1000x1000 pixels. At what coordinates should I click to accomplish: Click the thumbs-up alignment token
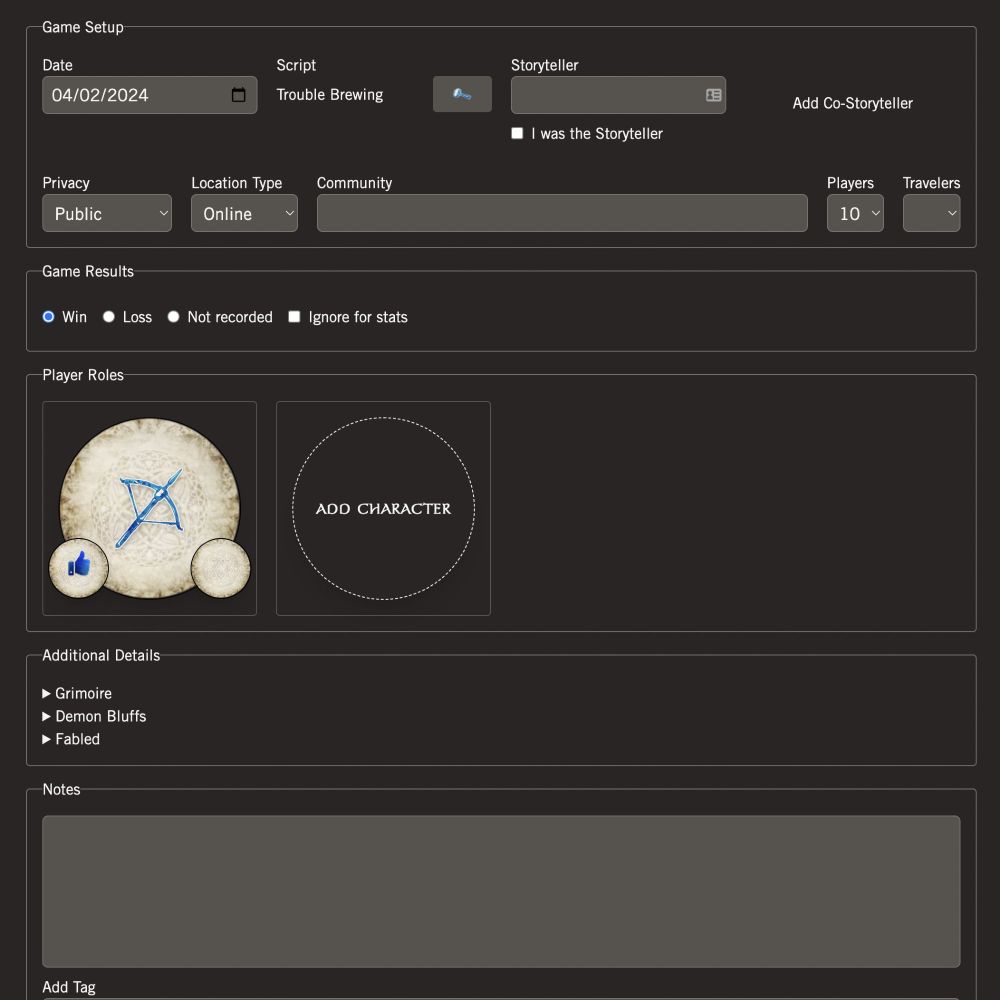(x=79, y=568)
